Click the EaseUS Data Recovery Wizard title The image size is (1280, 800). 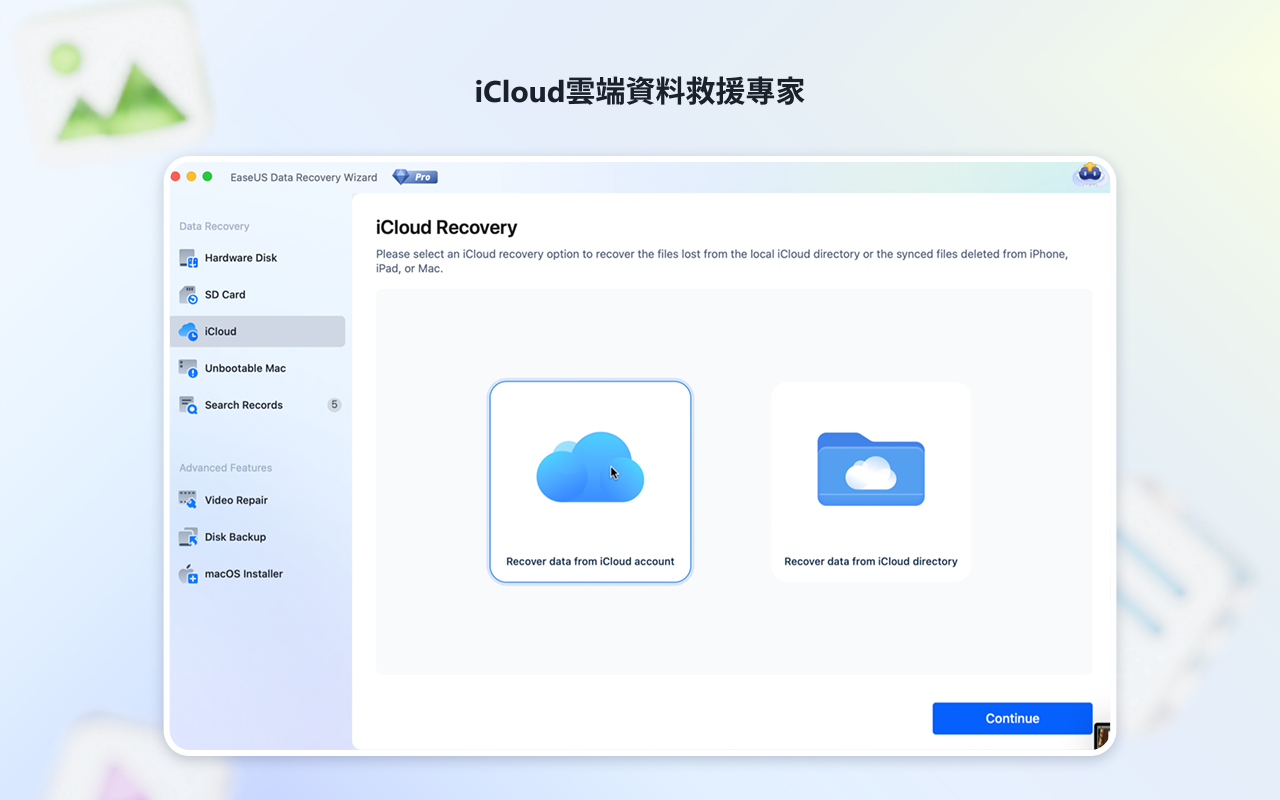coord(304,177)
